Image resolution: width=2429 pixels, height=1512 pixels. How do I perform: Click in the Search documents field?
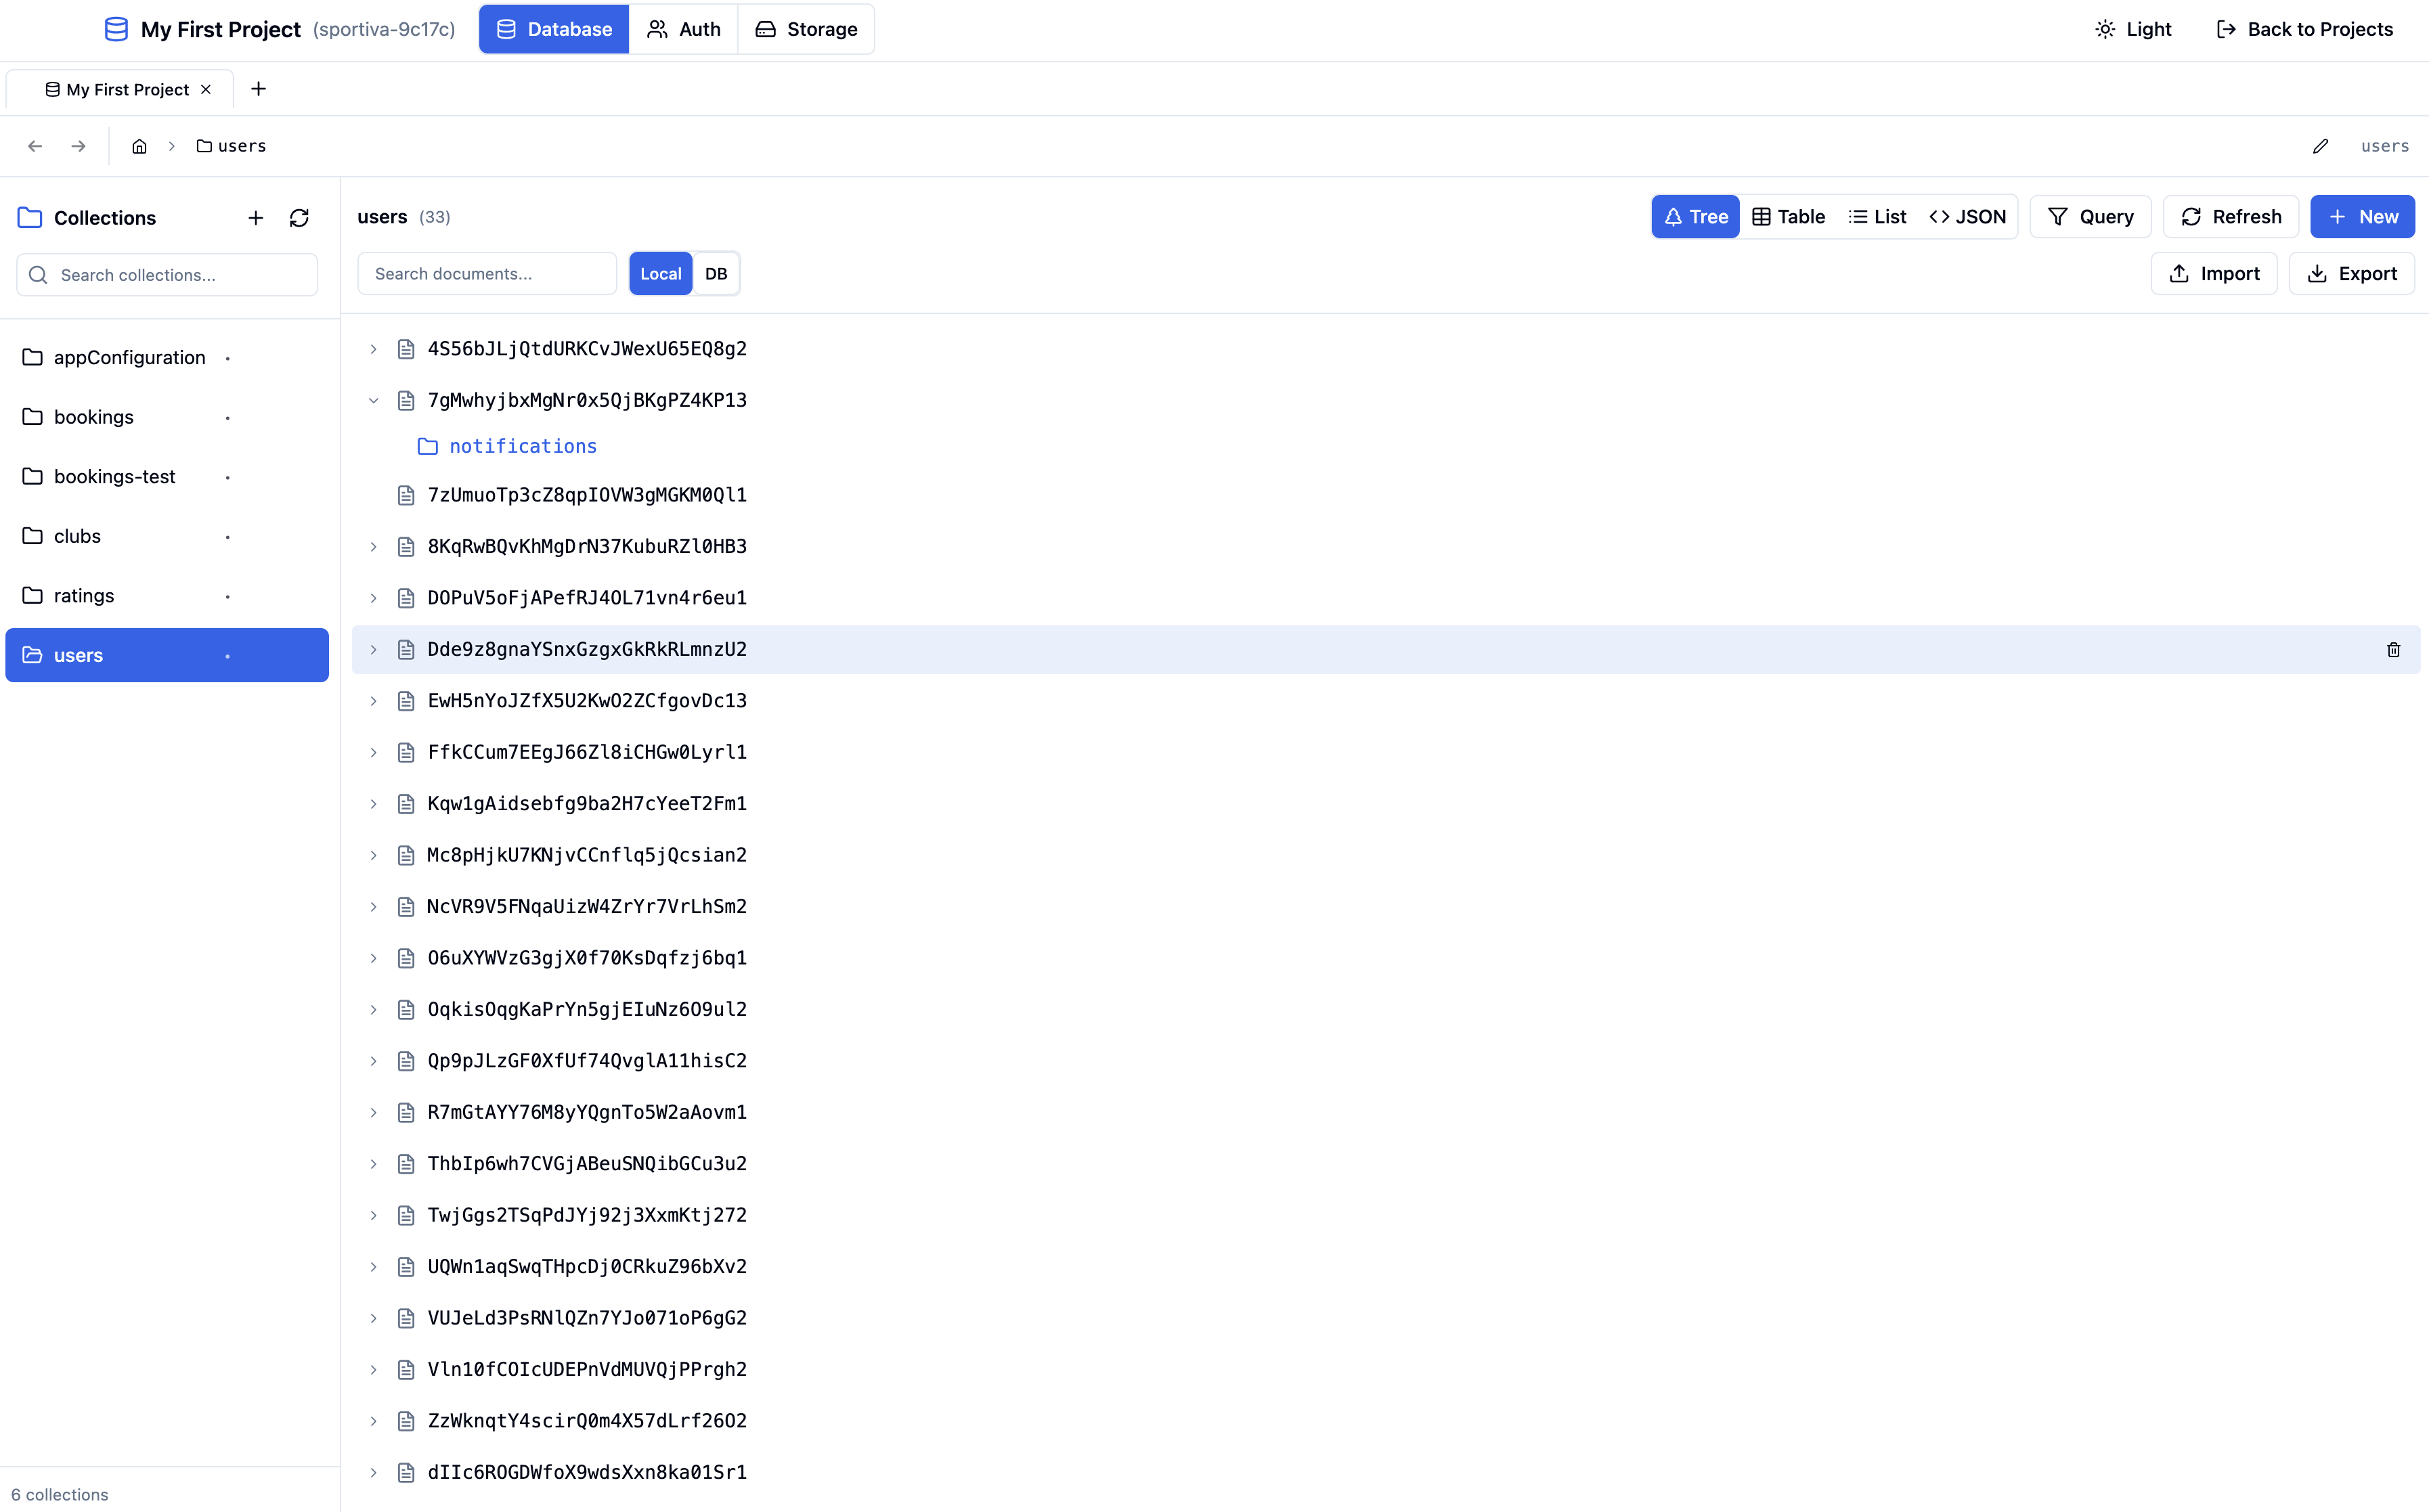coord(487,273)
